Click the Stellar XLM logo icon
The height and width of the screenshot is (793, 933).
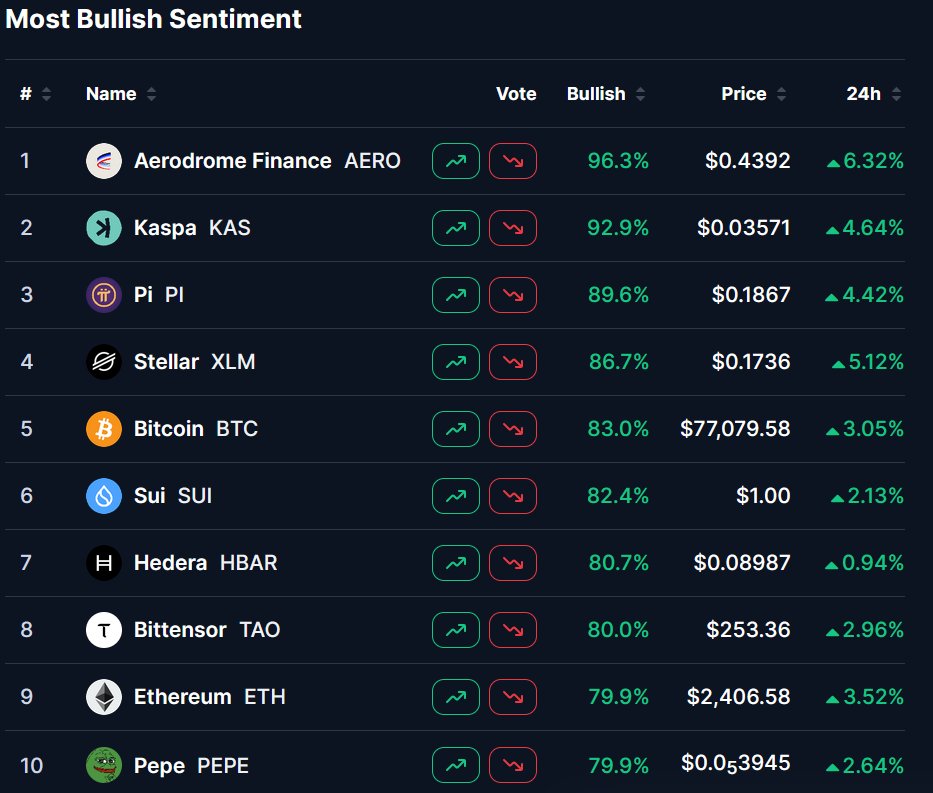coord(104,362)
